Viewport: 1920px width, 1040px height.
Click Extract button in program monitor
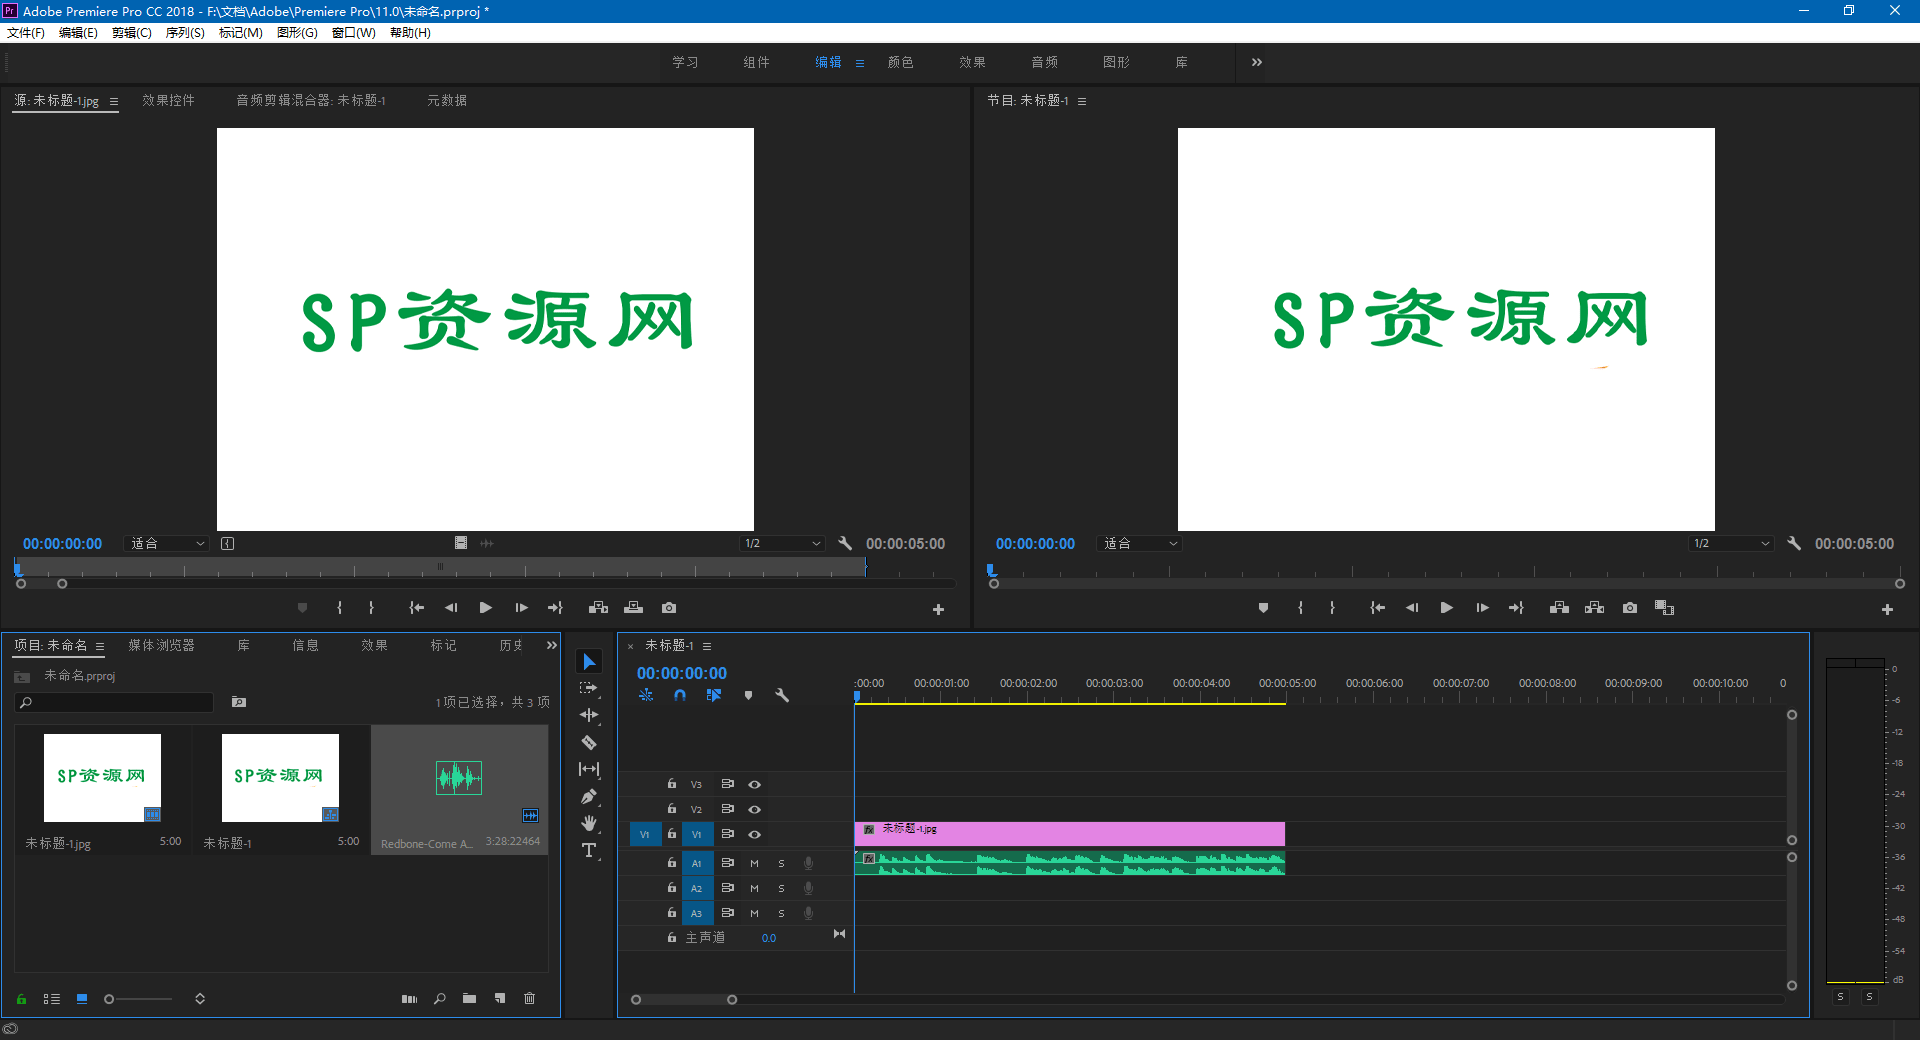(x=1595, y=608)
